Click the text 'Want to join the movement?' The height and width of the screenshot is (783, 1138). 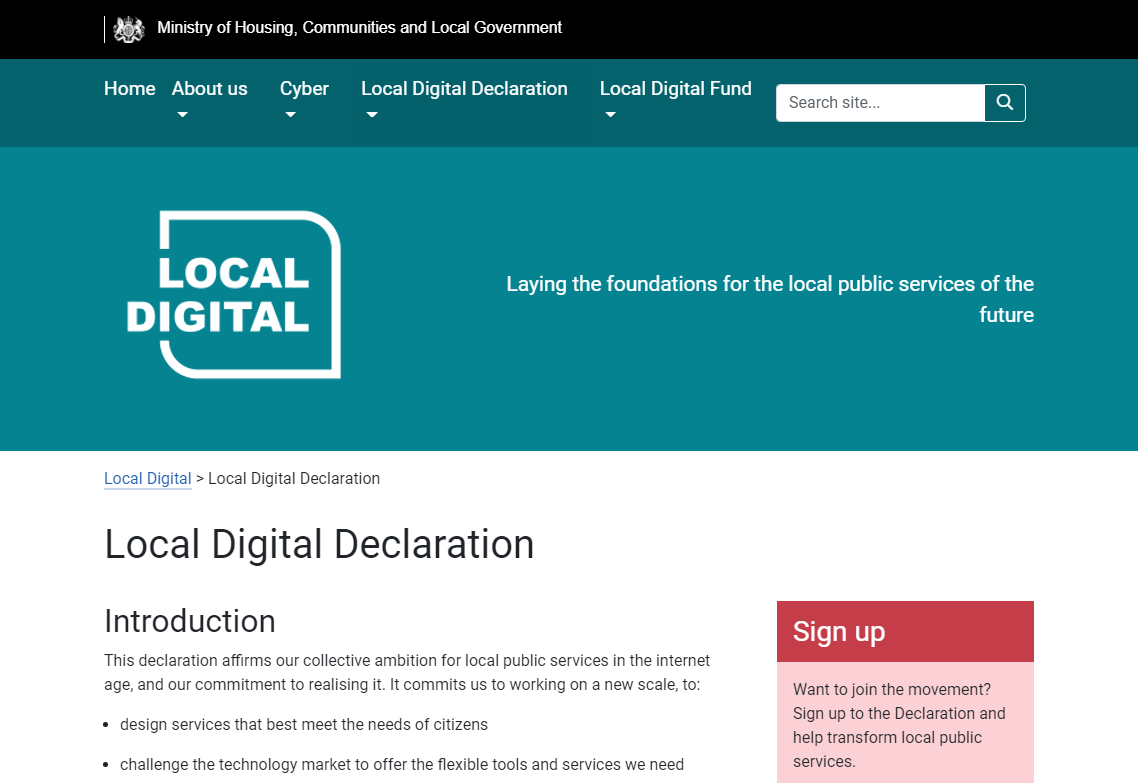[891, 689]
